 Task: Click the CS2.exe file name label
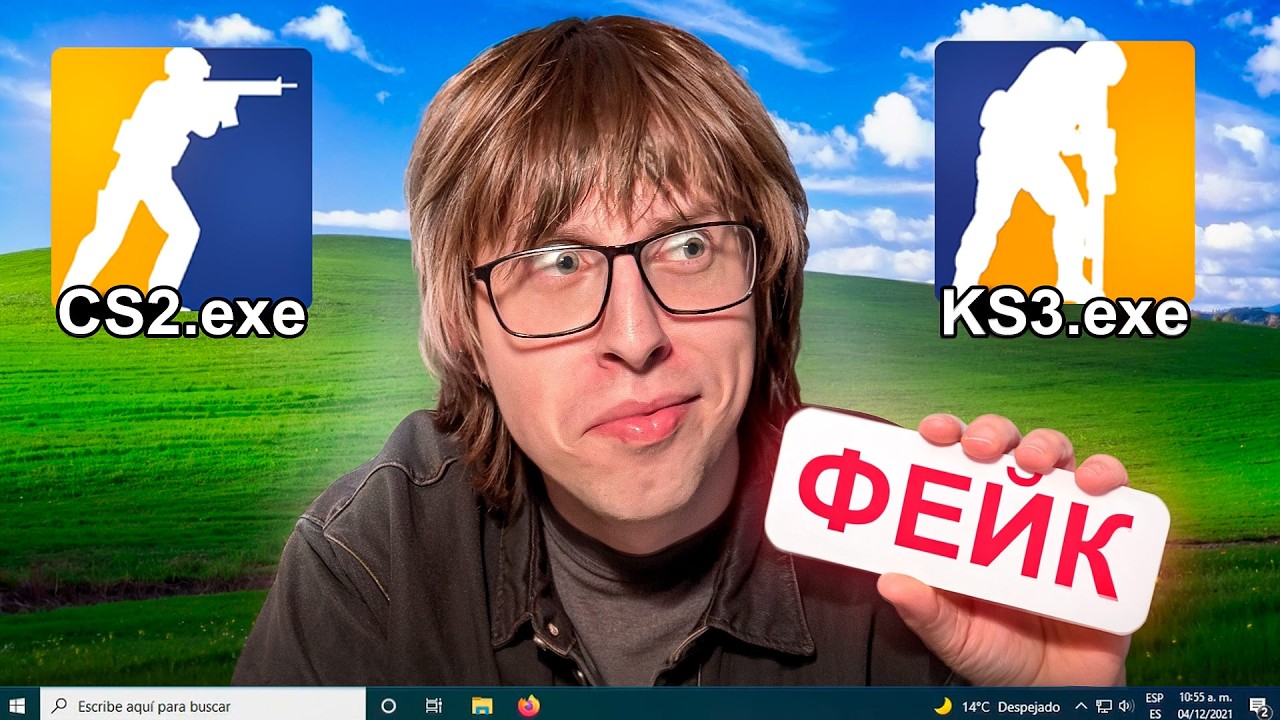[181, 314]
